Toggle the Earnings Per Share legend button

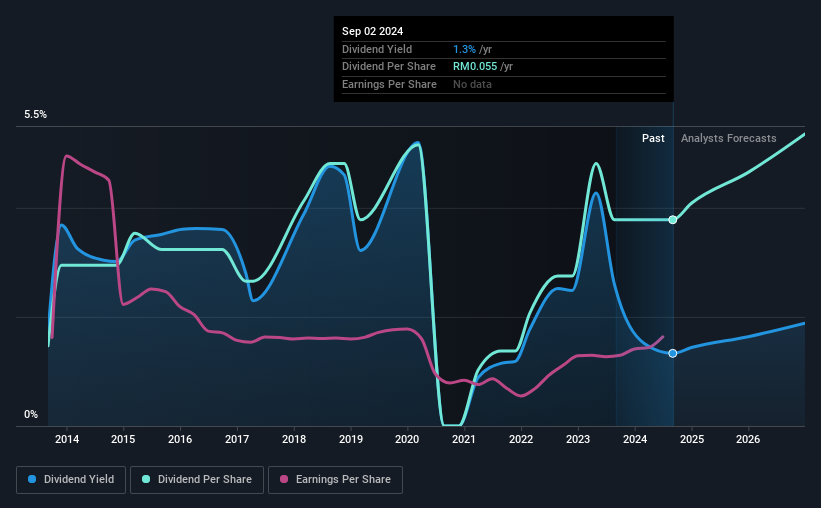pyautogui.click(x=335, y=480)
